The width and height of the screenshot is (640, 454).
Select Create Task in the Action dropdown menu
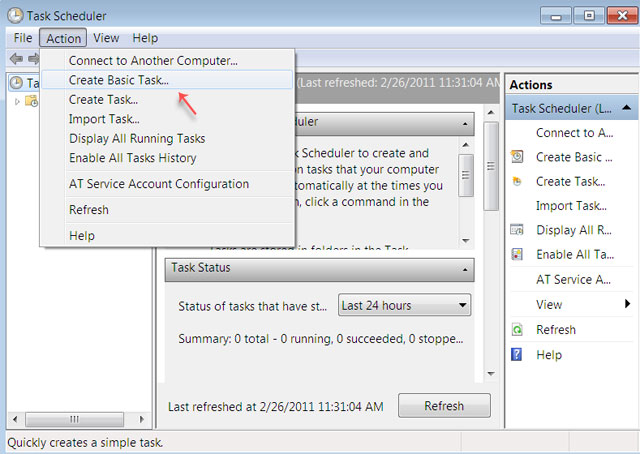(167, 100)
